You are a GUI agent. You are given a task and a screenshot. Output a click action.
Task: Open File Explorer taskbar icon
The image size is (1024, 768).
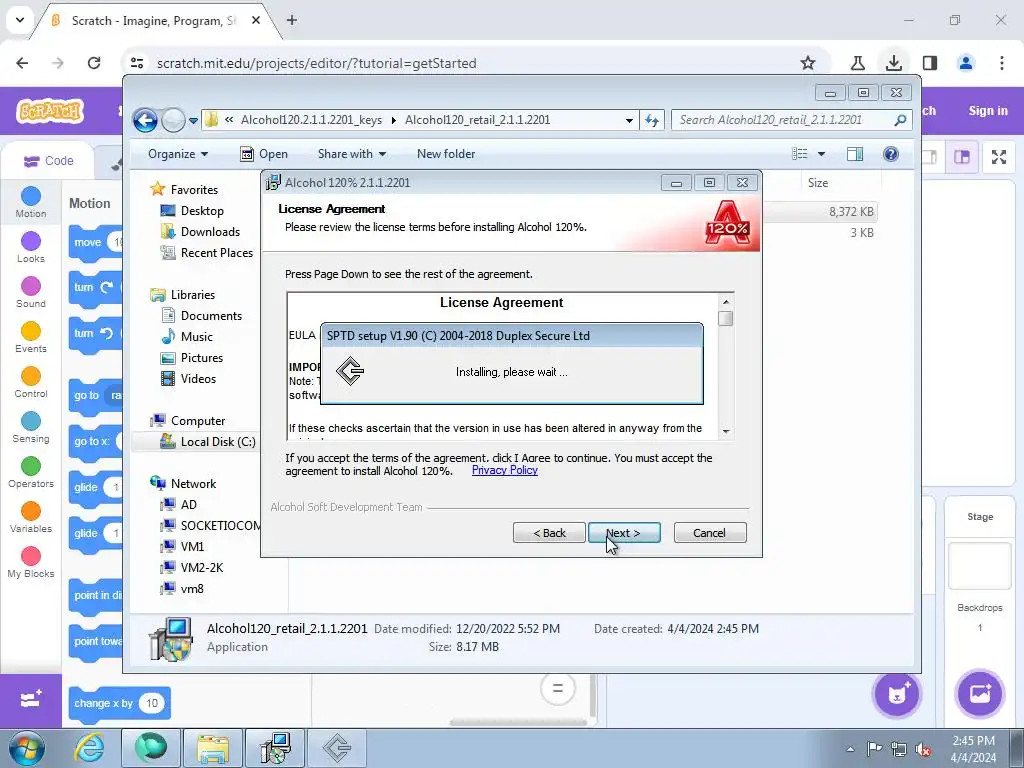pyautogui.click(x=213, y=748)
